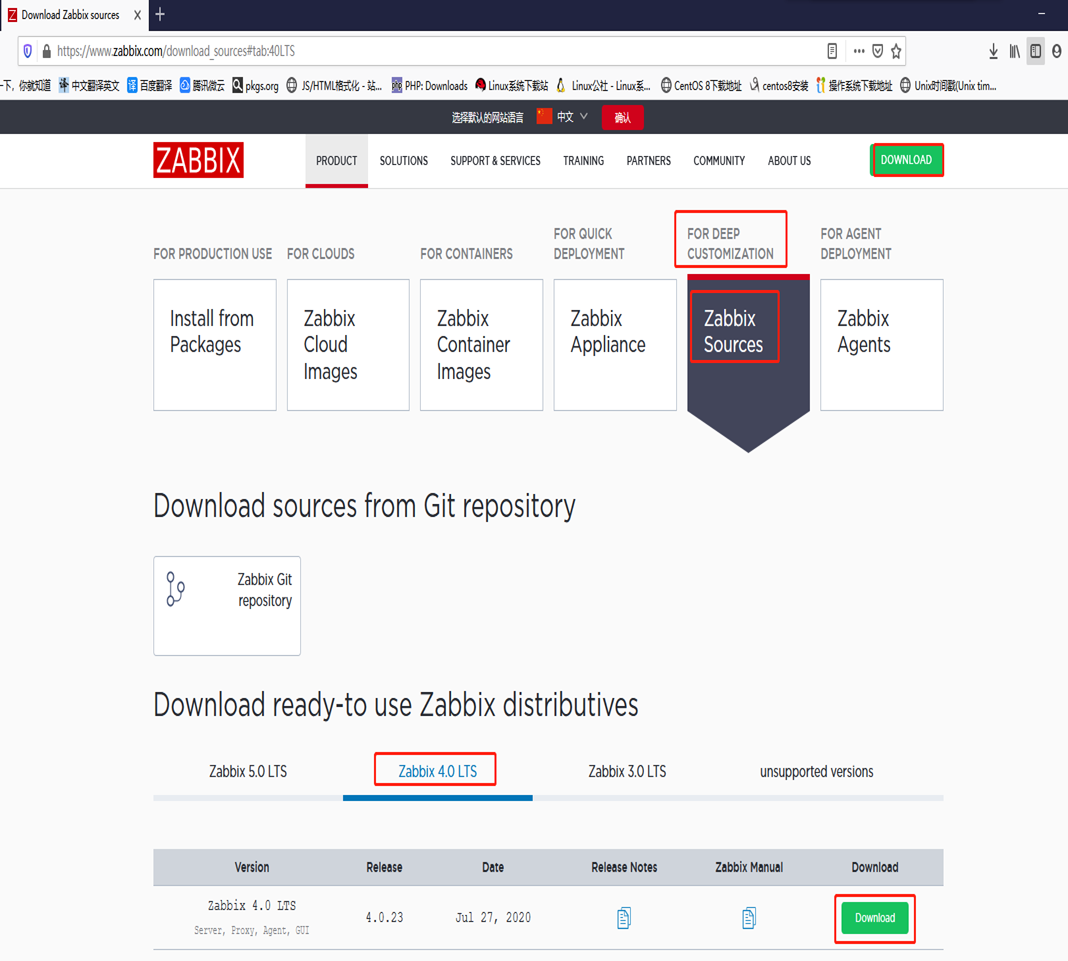Confirm language with the red 确认 button
Image resolution: width=1068 pixels, height=961 pixels.
623,117
